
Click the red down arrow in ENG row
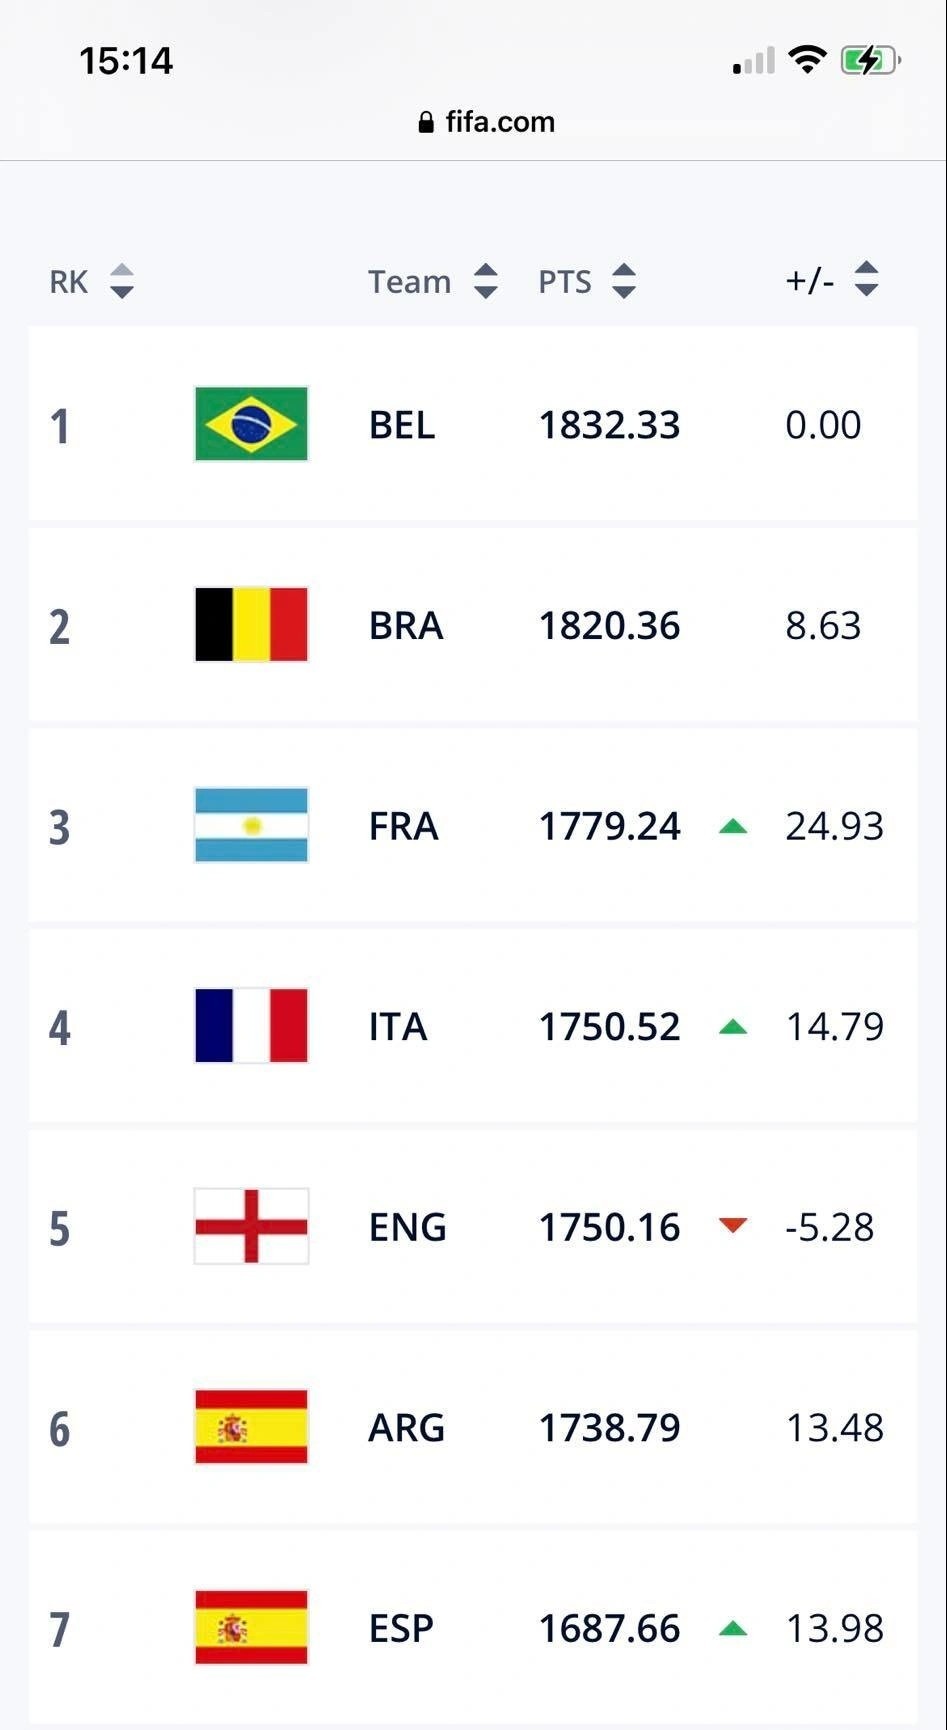(x=733, y=1226)
